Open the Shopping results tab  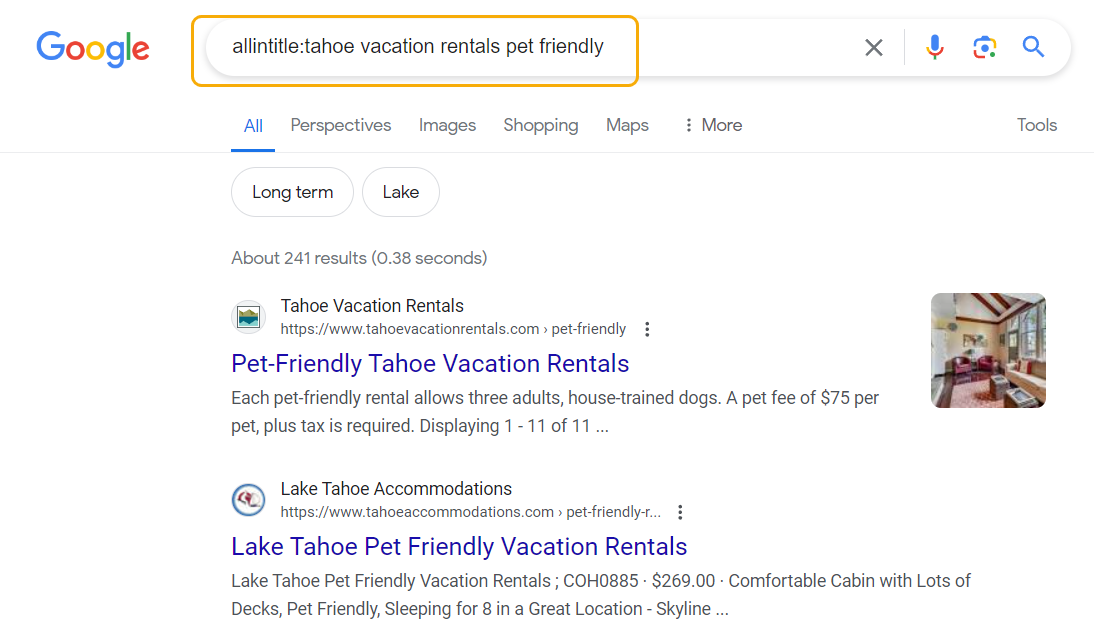coord(541,125)
